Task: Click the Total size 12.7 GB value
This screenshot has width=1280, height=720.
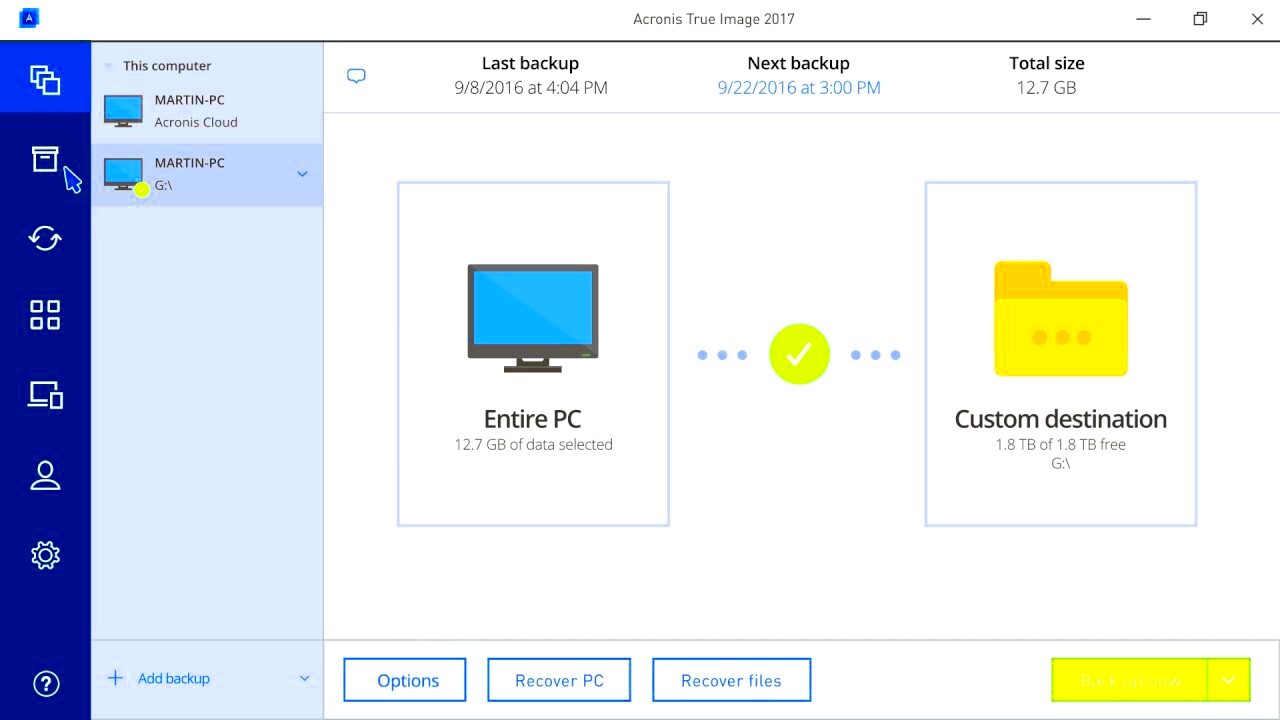Action: pyautogui.click(x=1046, y=88)
